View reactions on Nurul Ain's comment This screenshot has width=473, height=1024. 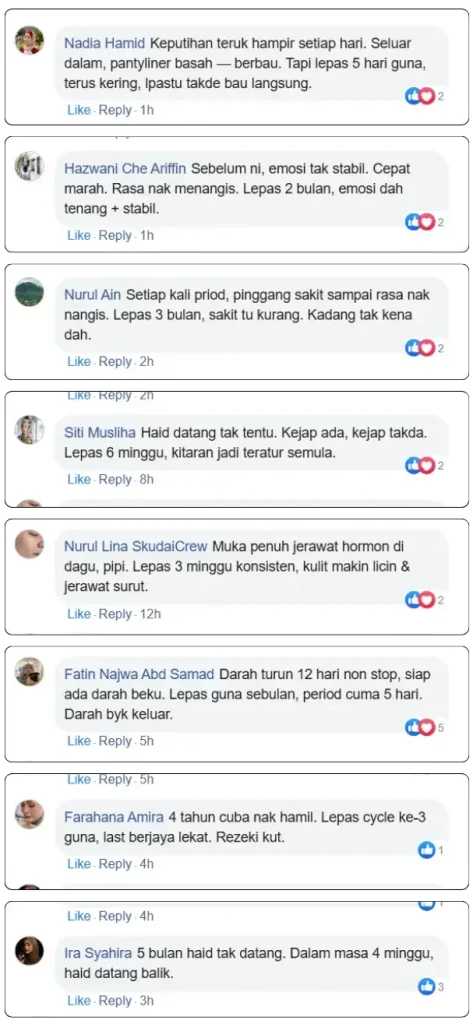tap(419, 348)
